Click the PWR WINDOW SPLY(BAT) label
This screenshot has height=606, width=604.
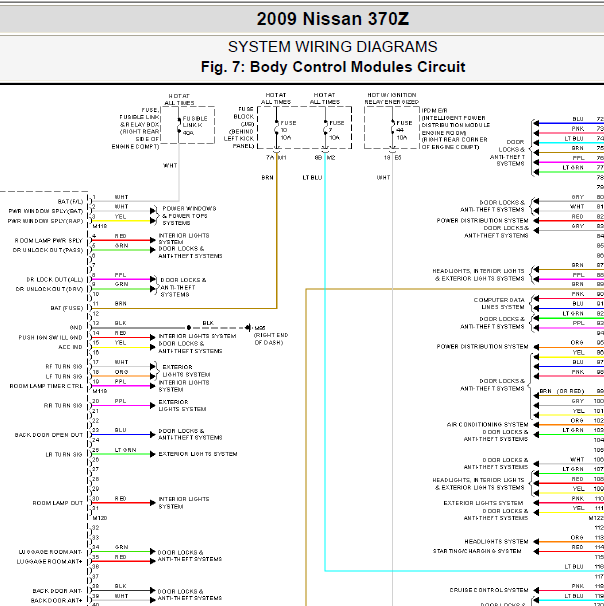tap(46, 211)
